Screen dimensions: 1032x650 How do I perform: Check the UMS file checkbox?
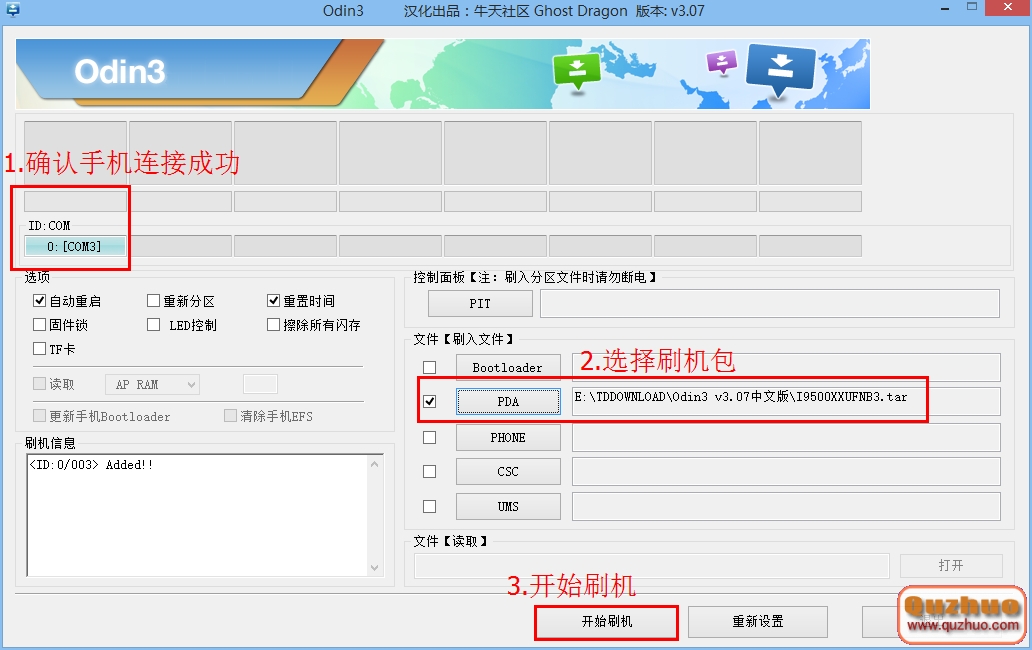[429, 506]
